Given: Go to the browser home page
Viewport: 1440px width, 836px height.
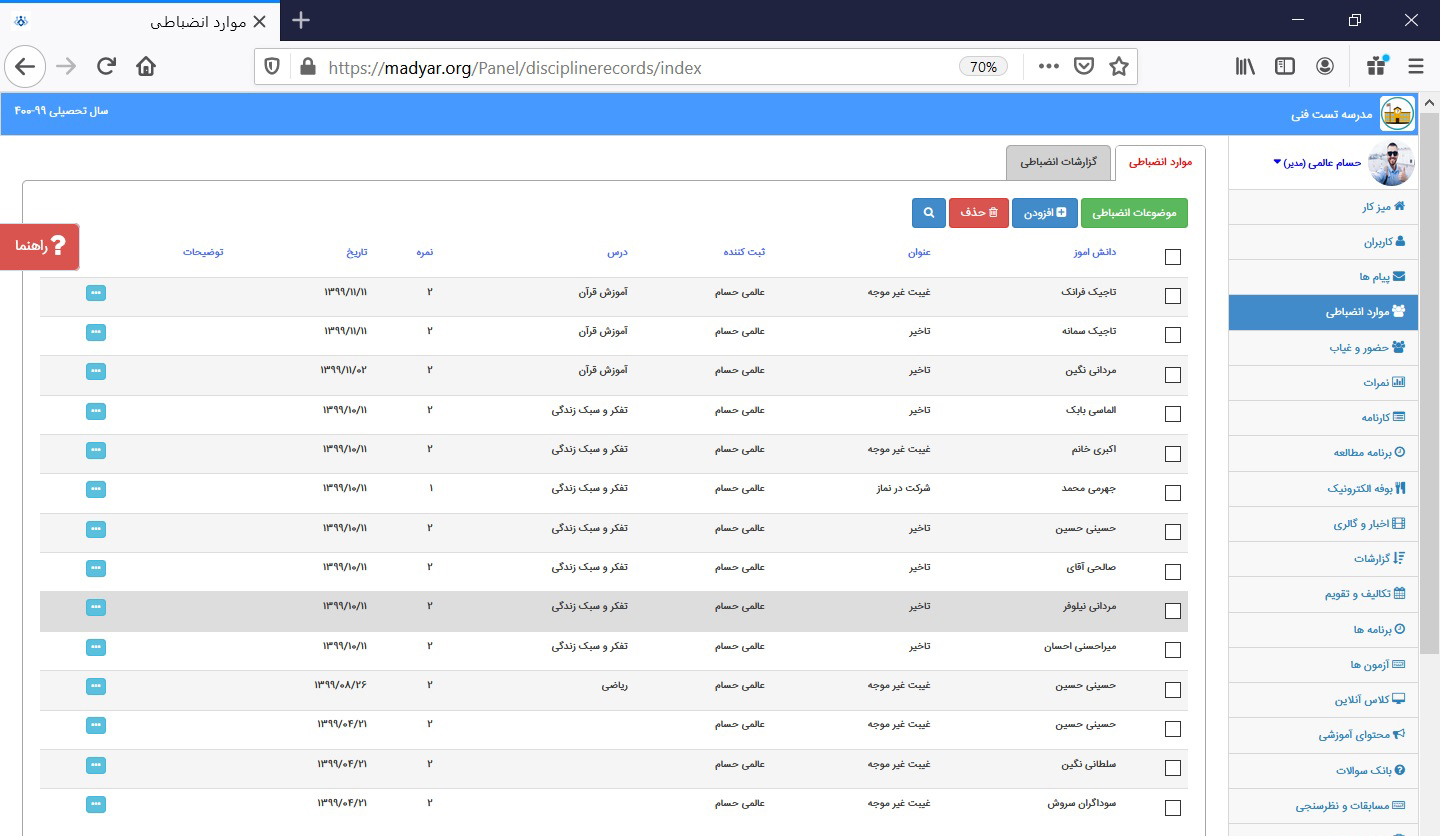Looking at the screenshot, I should click(x=146, y=67).
